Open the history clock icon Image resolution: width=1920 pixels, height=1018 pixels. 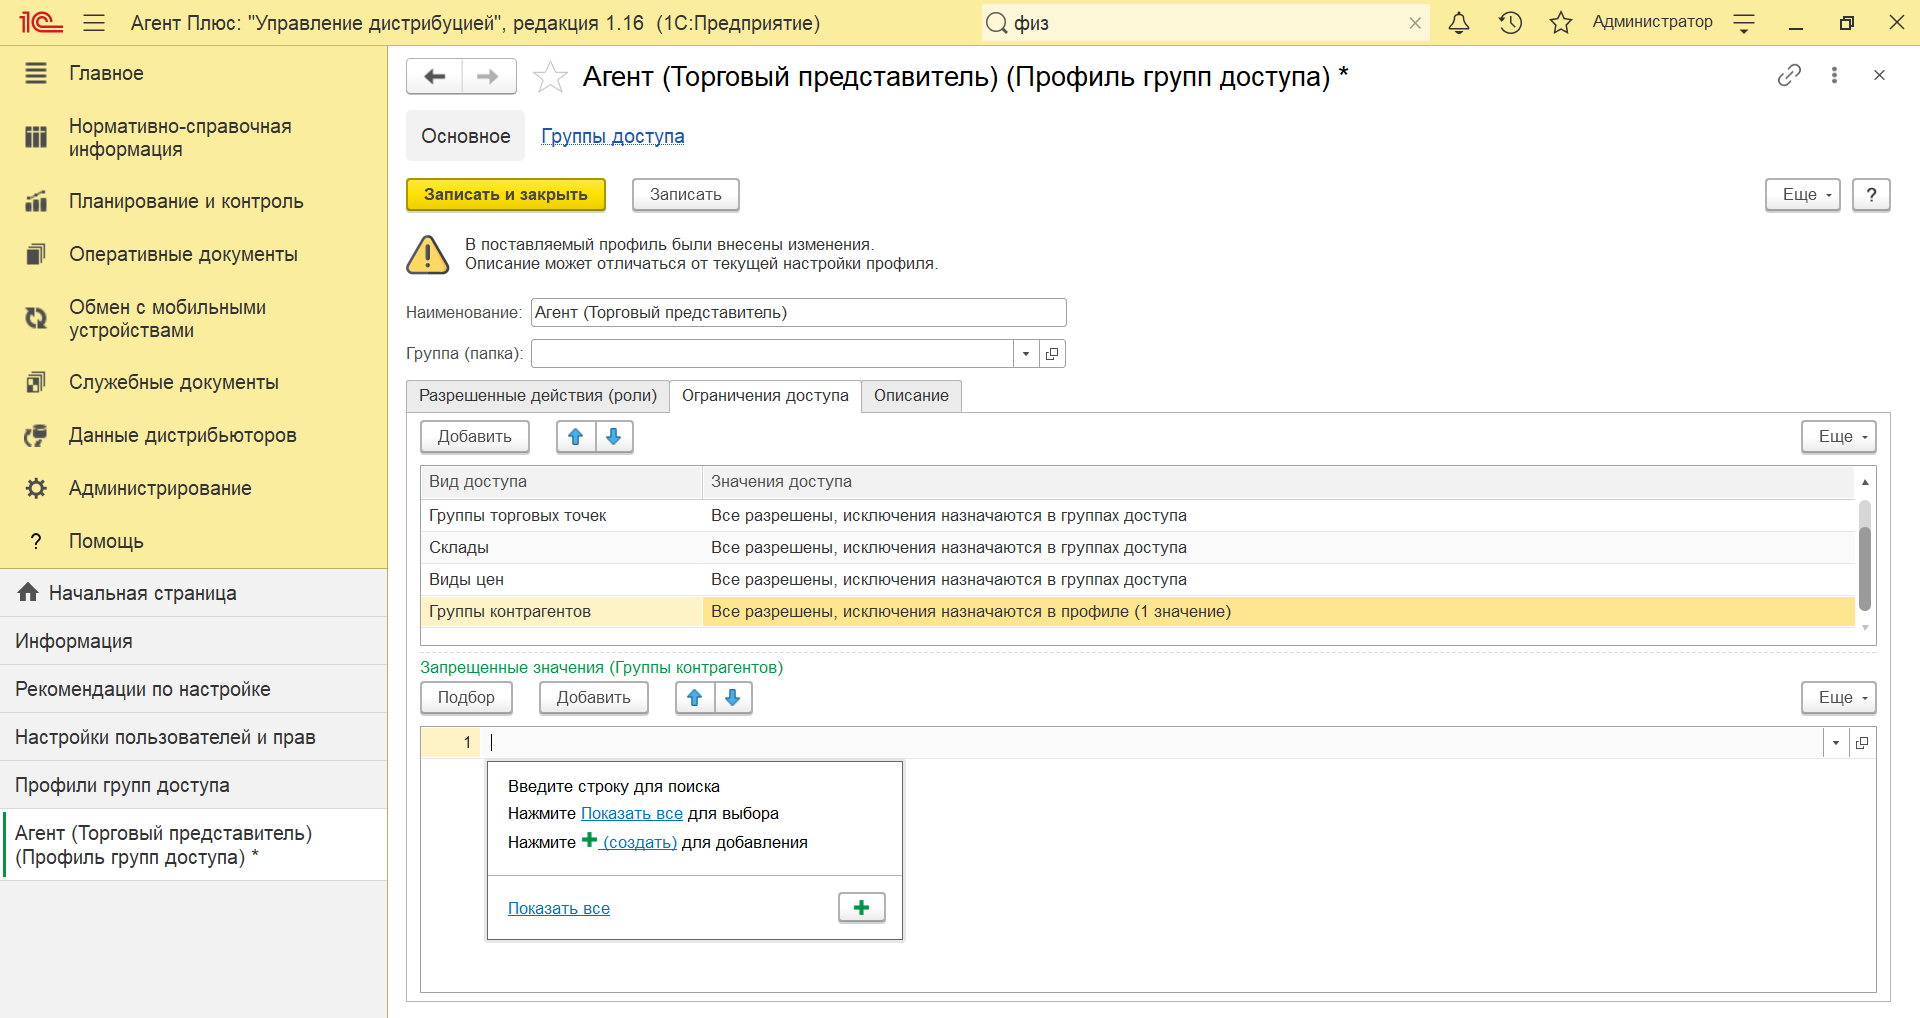(x=1510, y=22)
